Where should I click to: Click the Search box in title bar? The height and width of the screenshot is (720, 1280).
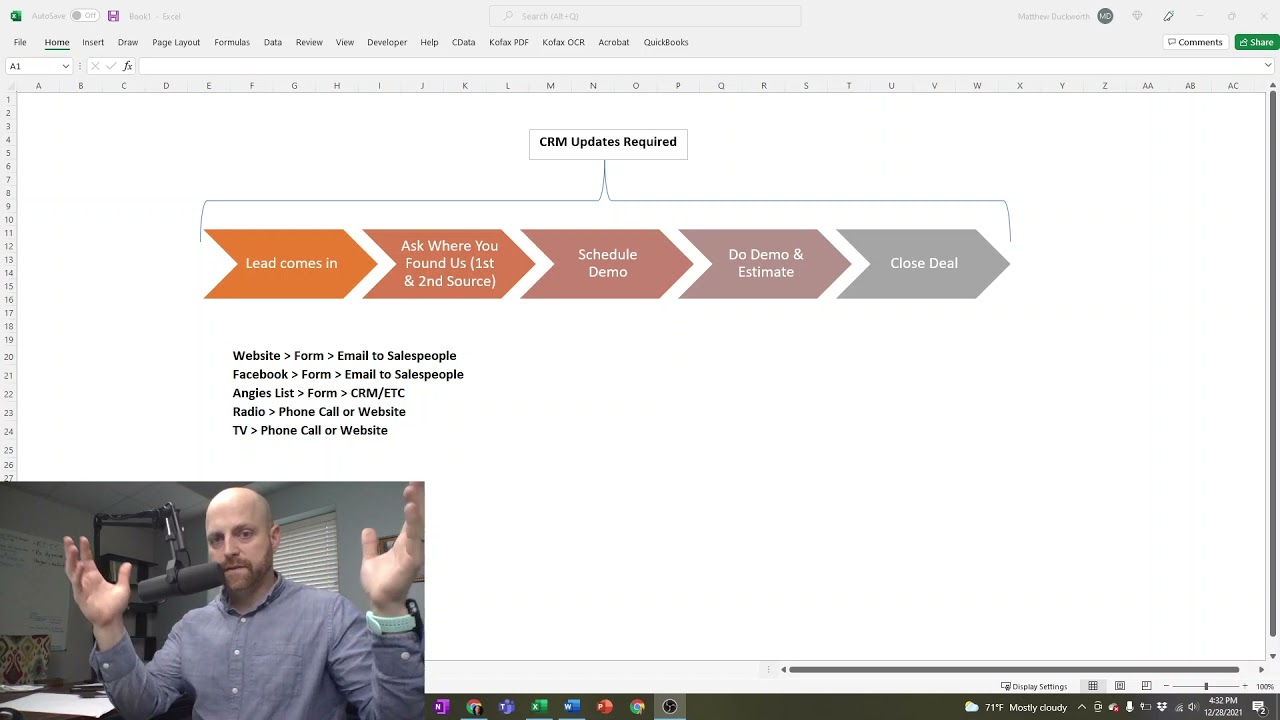click(x=645, y=16)
